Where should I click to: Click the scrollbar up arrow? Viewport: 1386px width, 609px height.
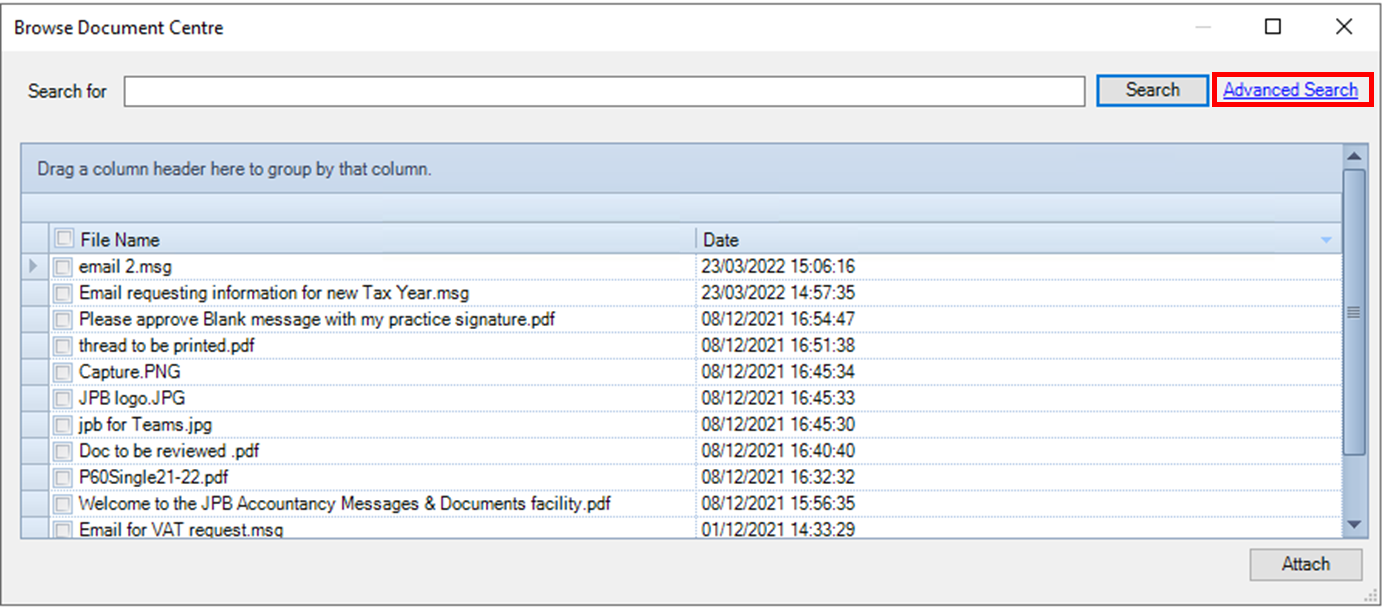[x=1354, y=157]
